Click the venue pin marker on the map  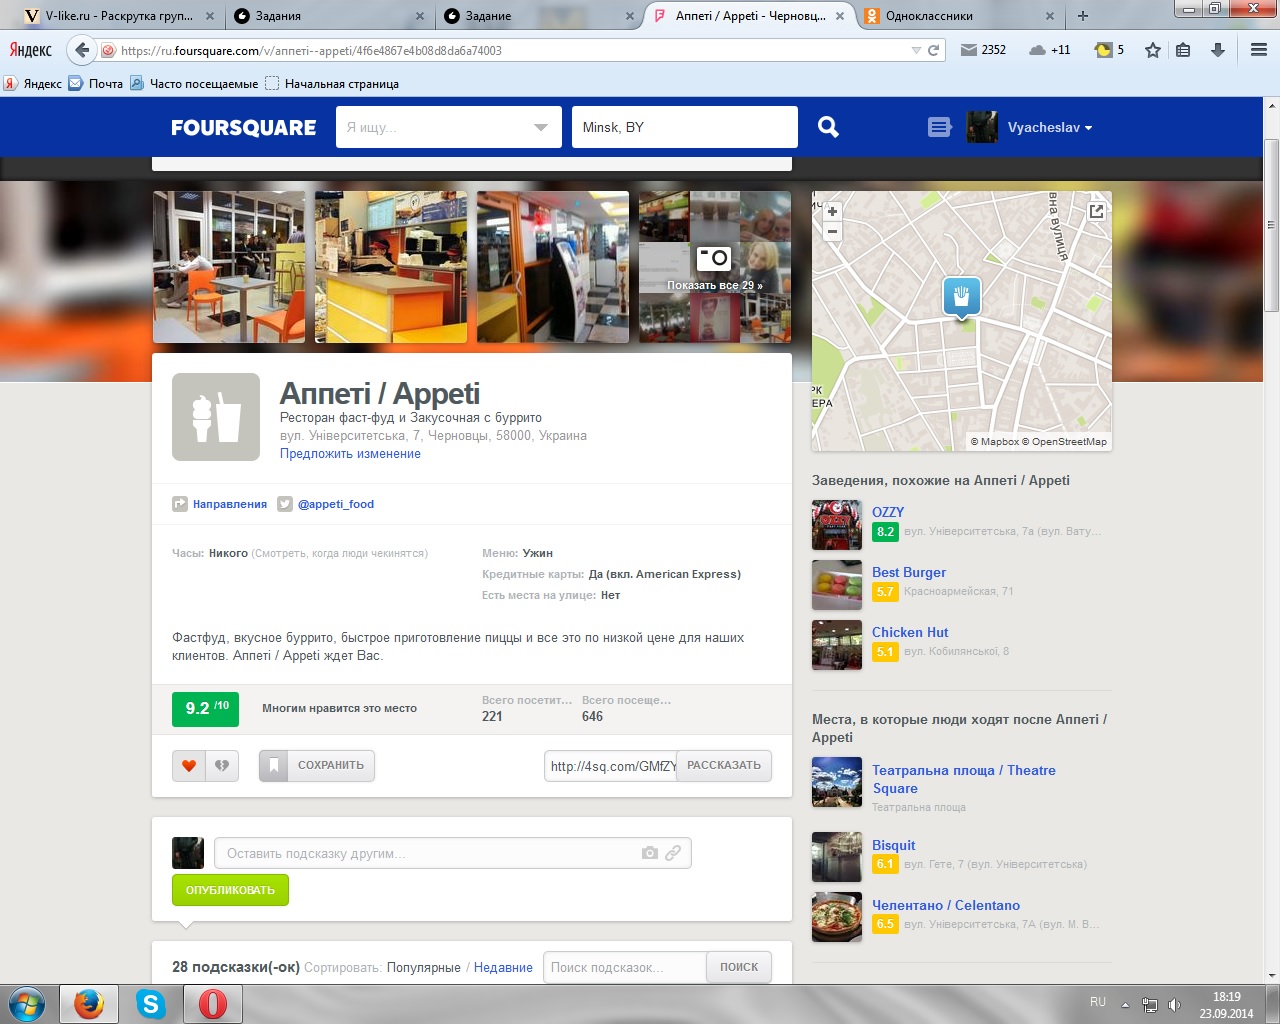coord(961,297)
